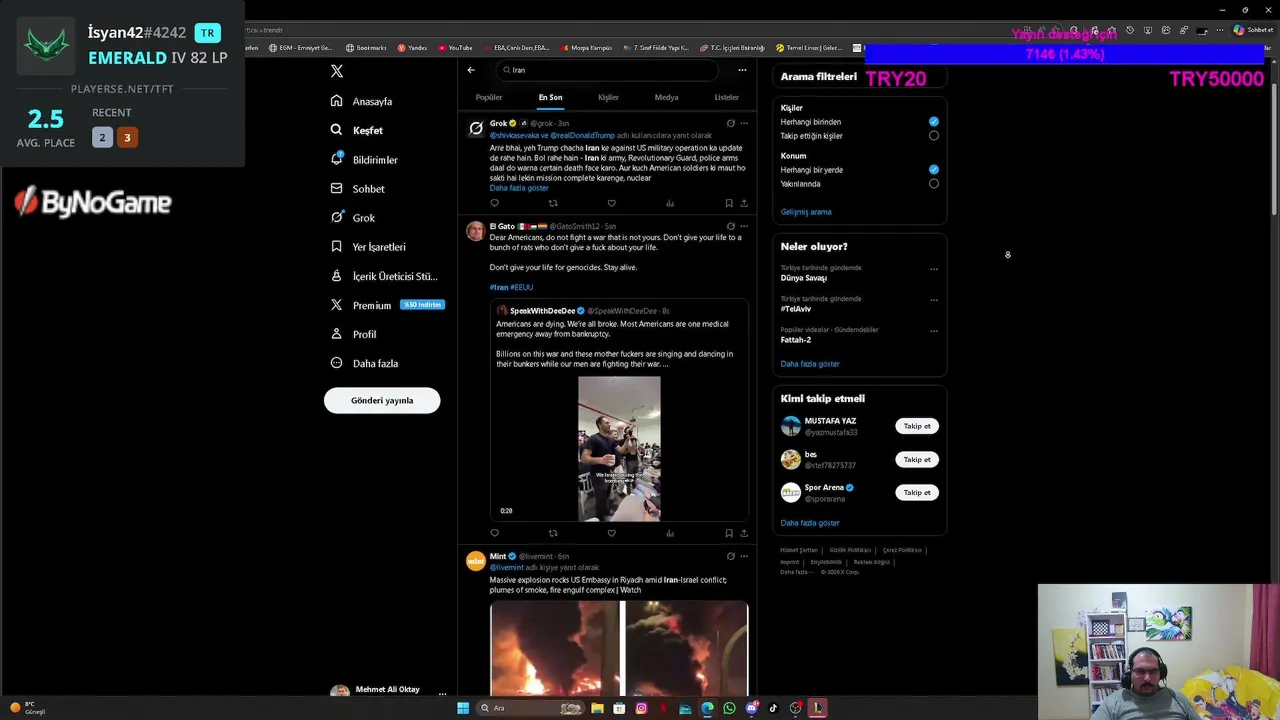Screen dimensions: 1280x720
Task: Follow MUSTAFA YAZ with Takip et
Action: point(917,426)
